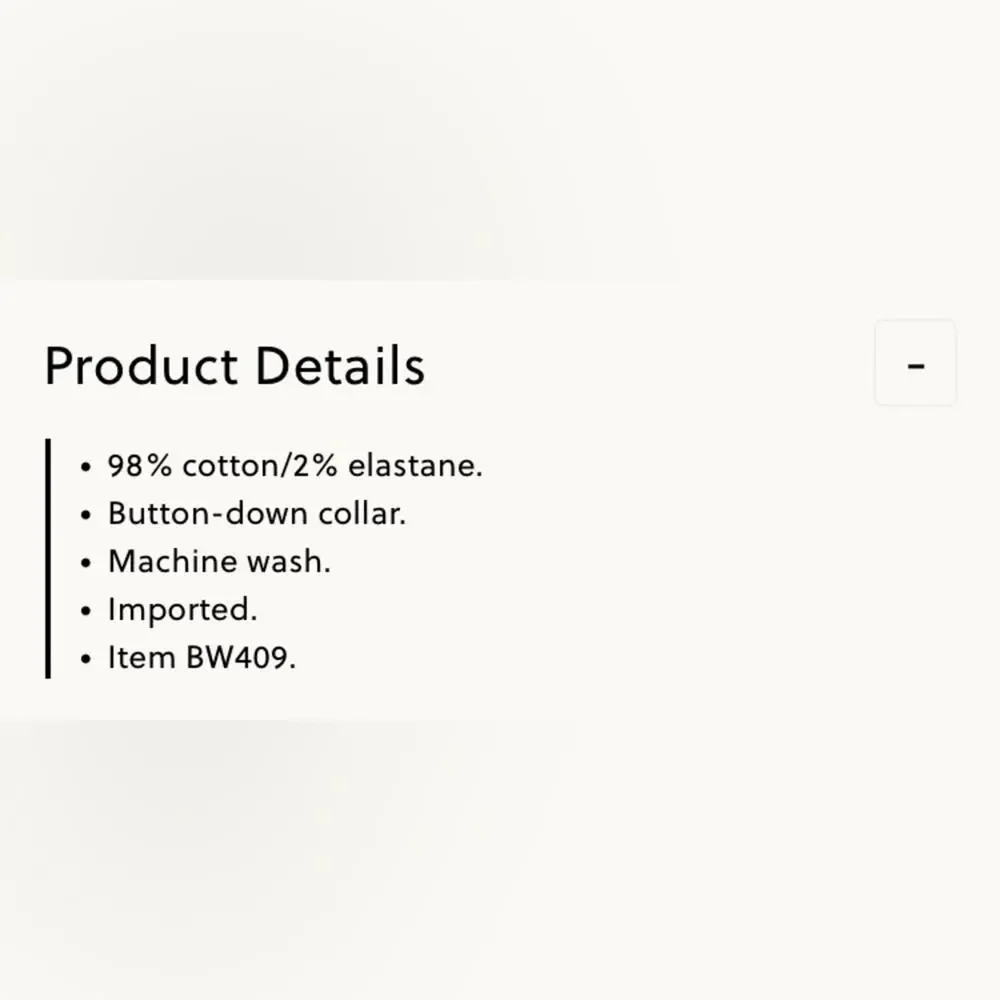Screen dimensions: 1000x1000
Task: Click the word collar
Action: click(362, 513)
